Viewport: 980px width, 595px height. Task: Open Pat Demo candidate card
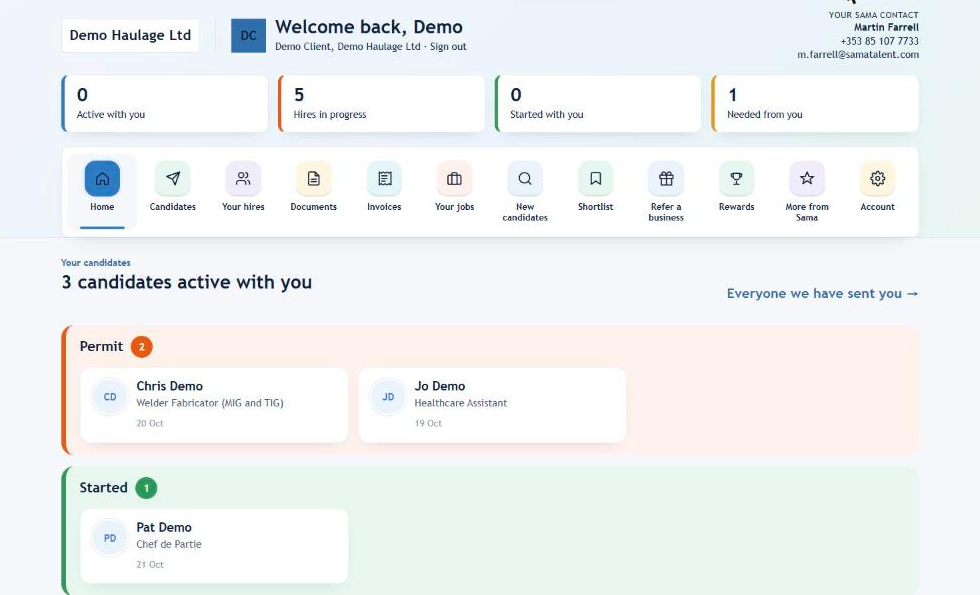point(214,546)
